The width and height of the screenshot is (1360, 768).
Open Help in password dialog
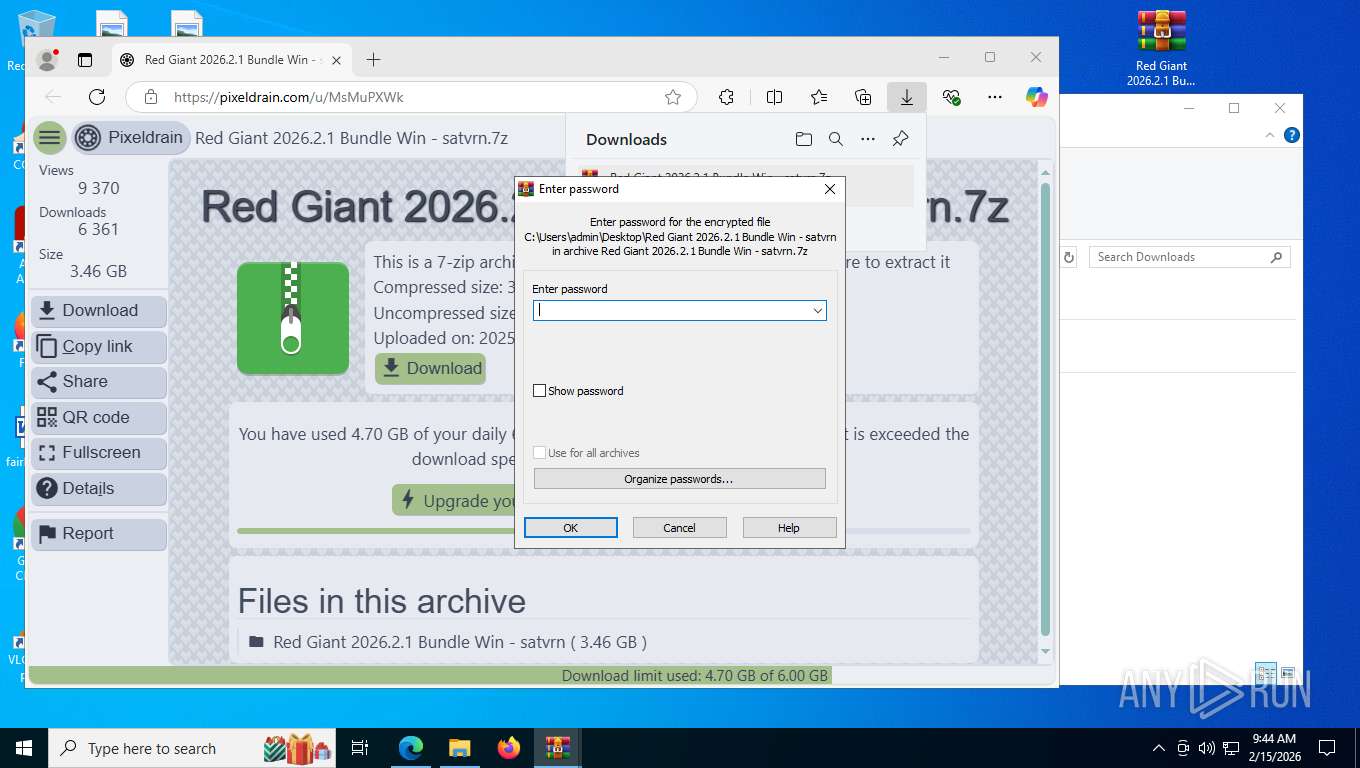[789, 528]
